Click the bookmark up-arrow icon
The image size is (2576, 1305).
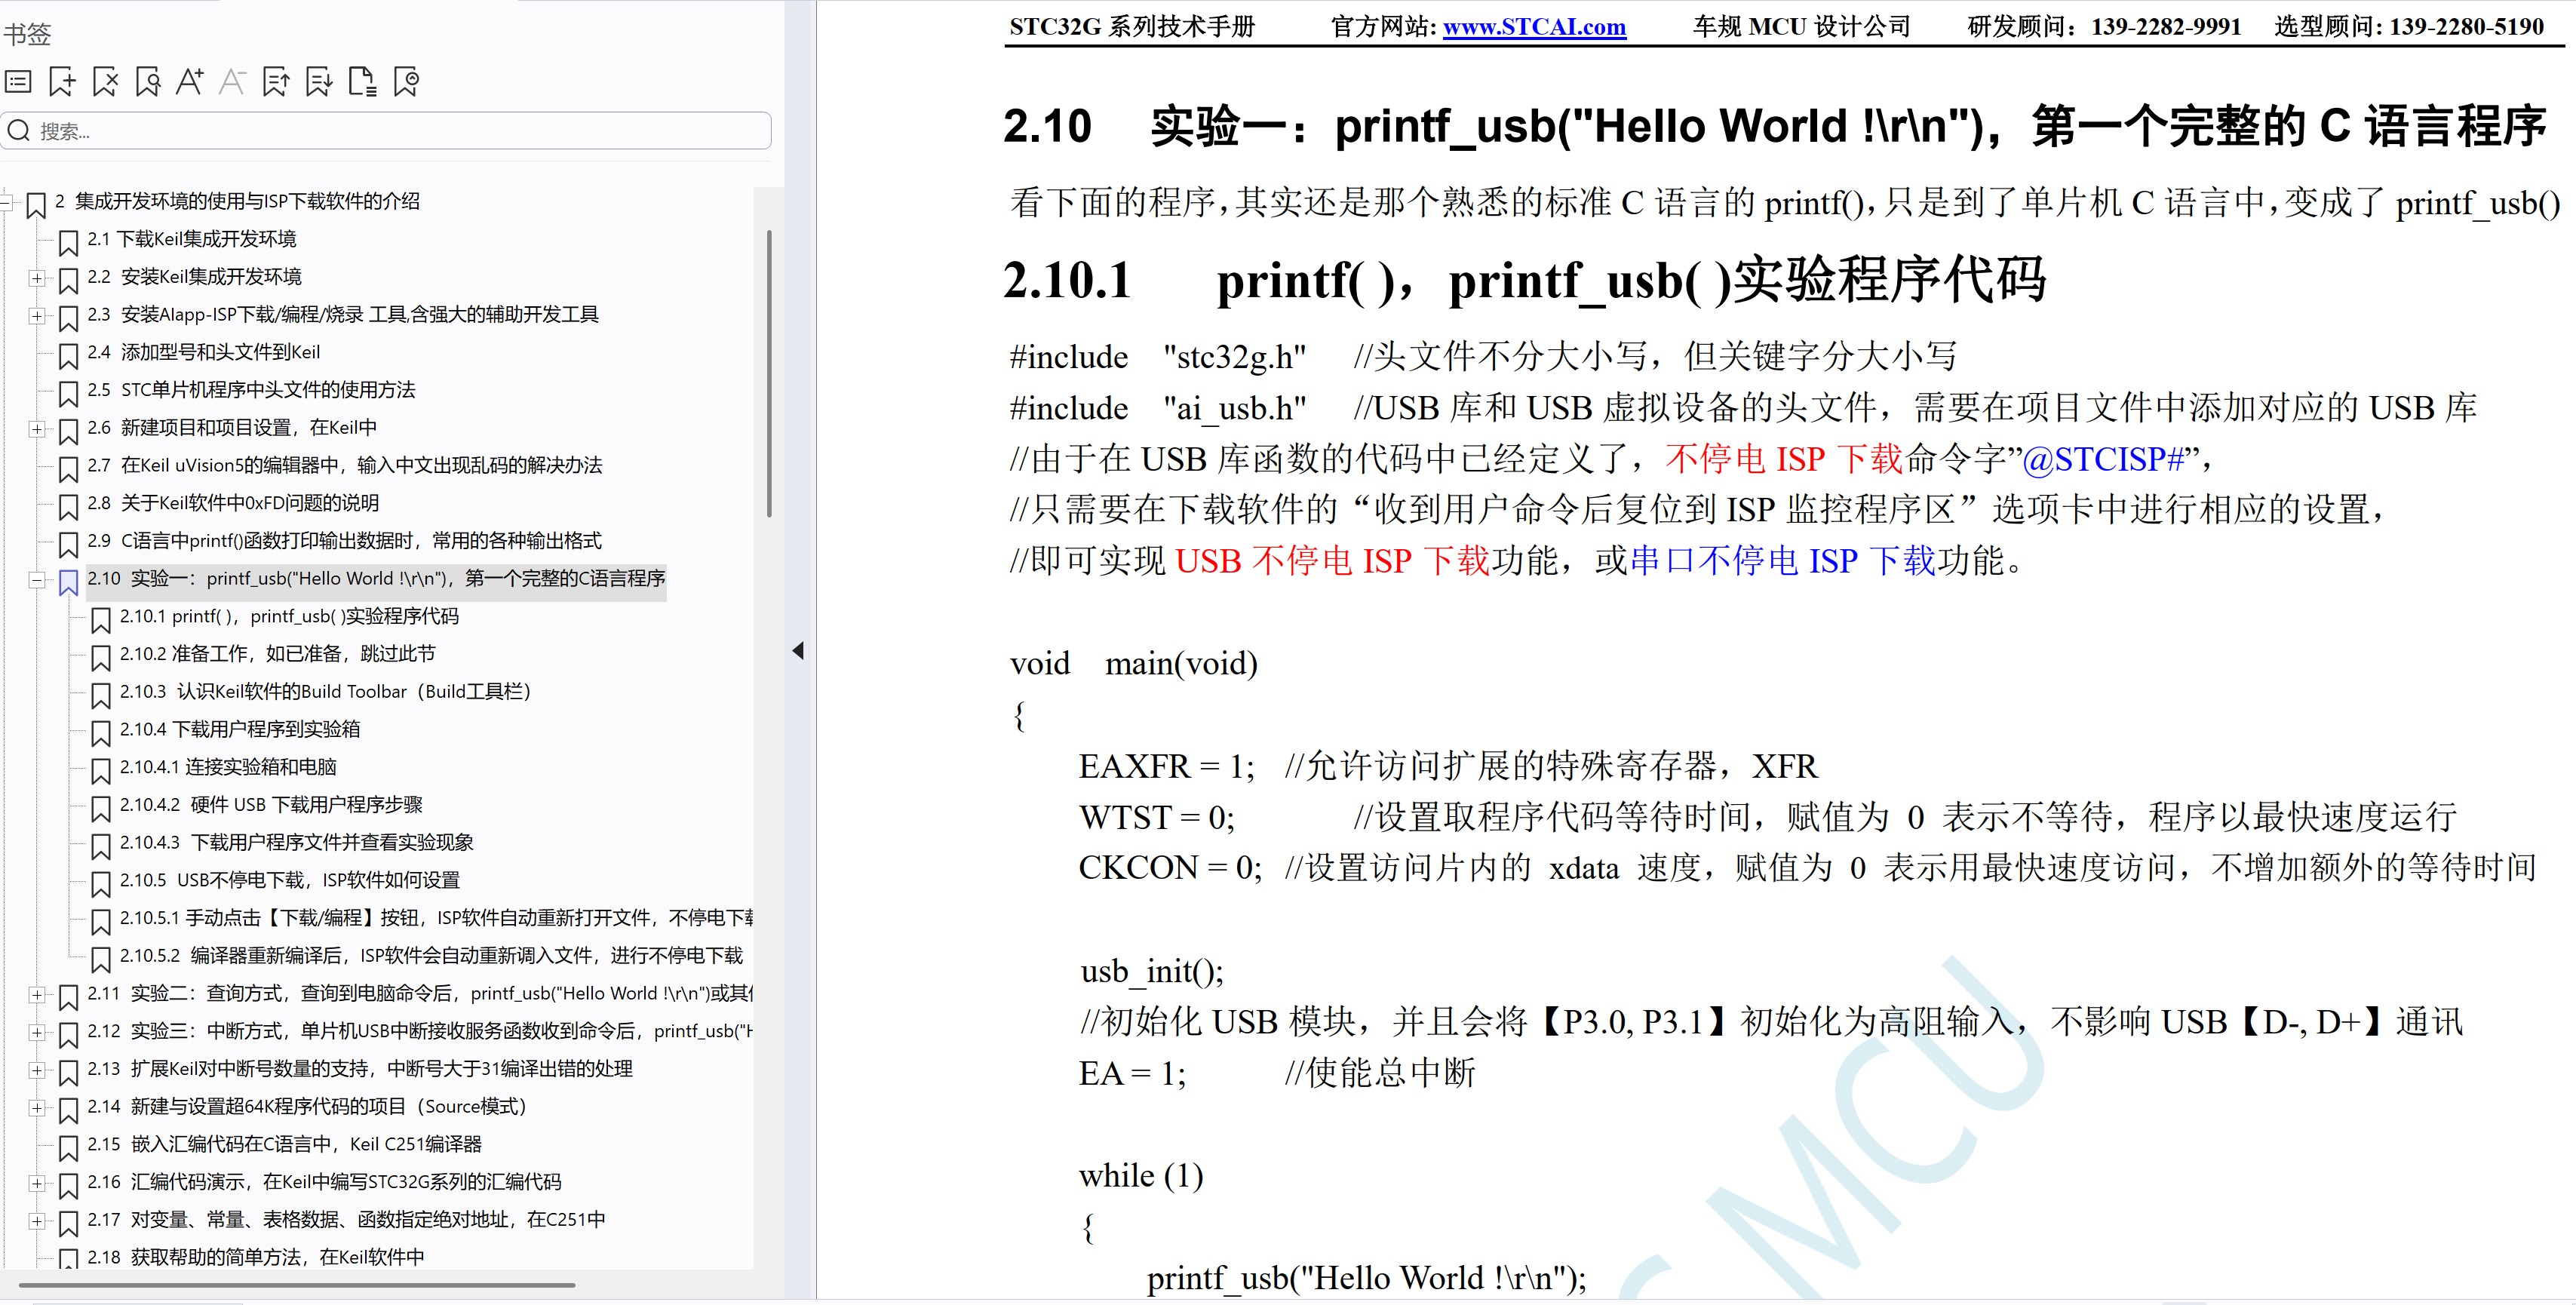click(276, 81)
